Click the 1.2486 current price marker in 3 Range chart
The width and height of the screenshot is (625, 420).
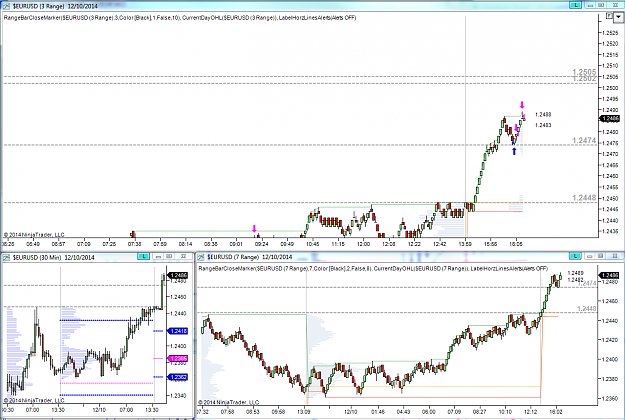610,119
